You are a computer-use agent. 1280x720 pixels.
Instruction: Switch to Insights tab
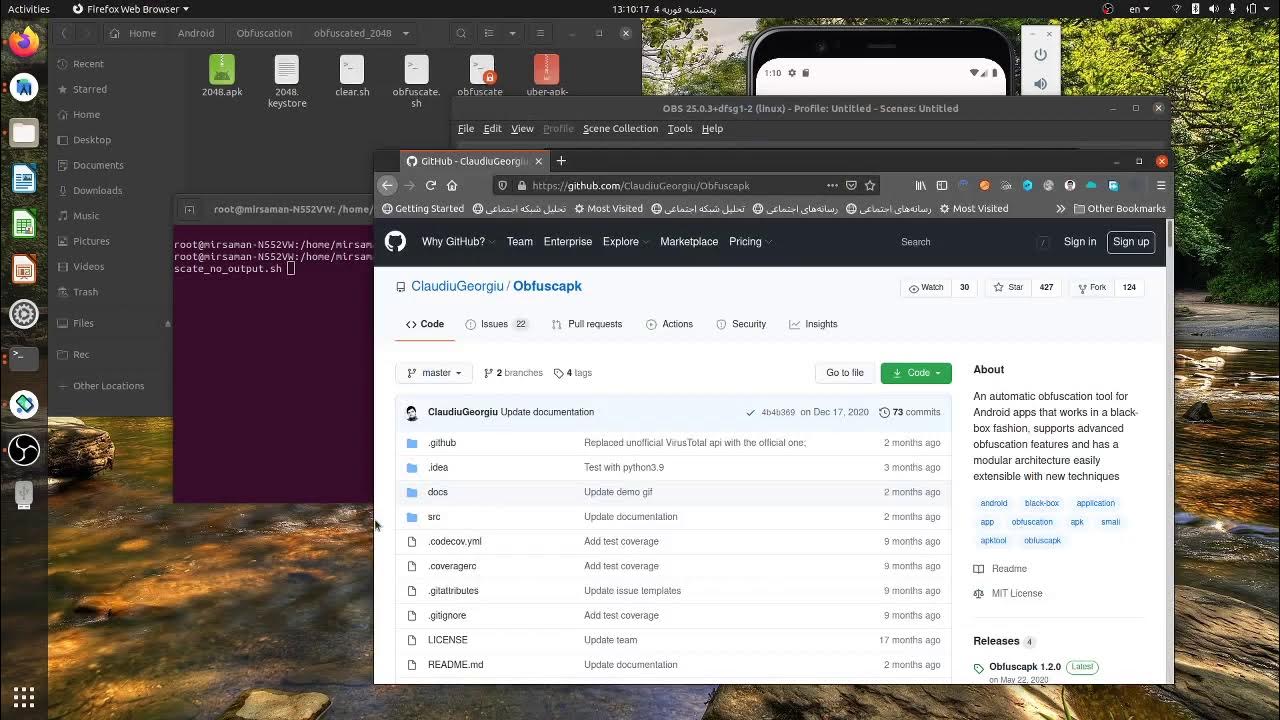pyautogui.click(x=813, y=324)
